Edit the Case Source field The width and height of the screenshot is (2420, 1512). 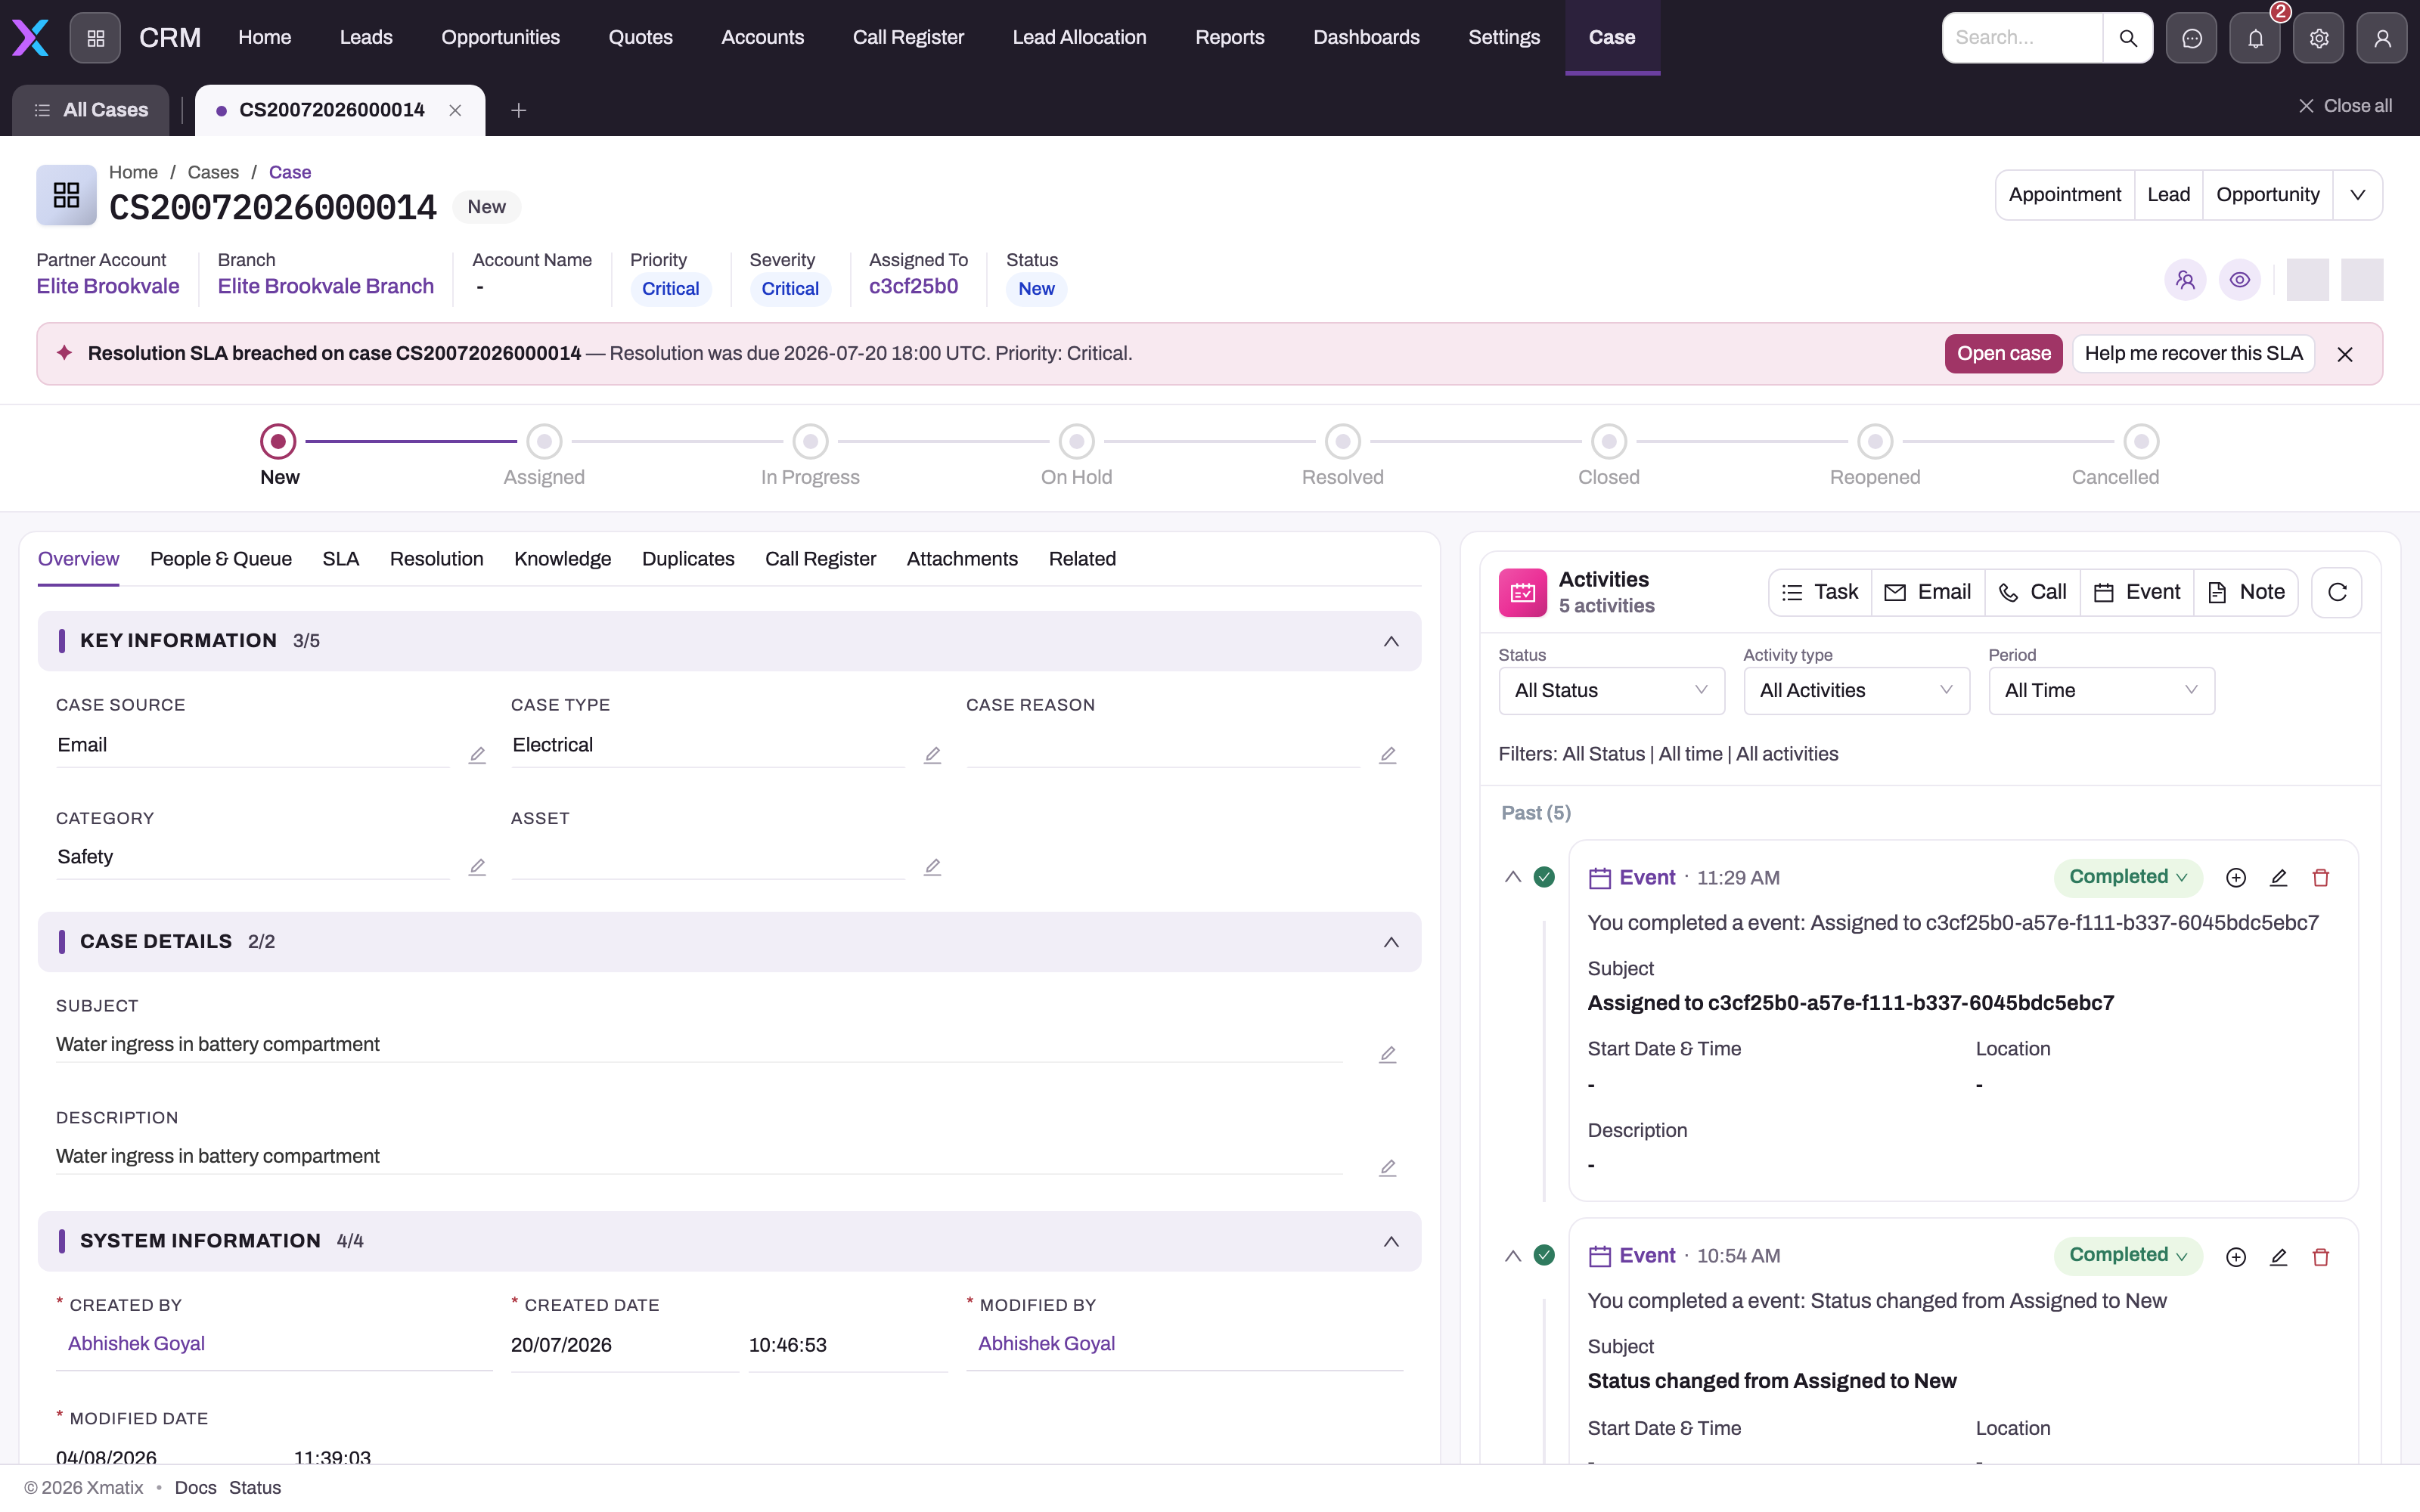[x=477, y=755]
